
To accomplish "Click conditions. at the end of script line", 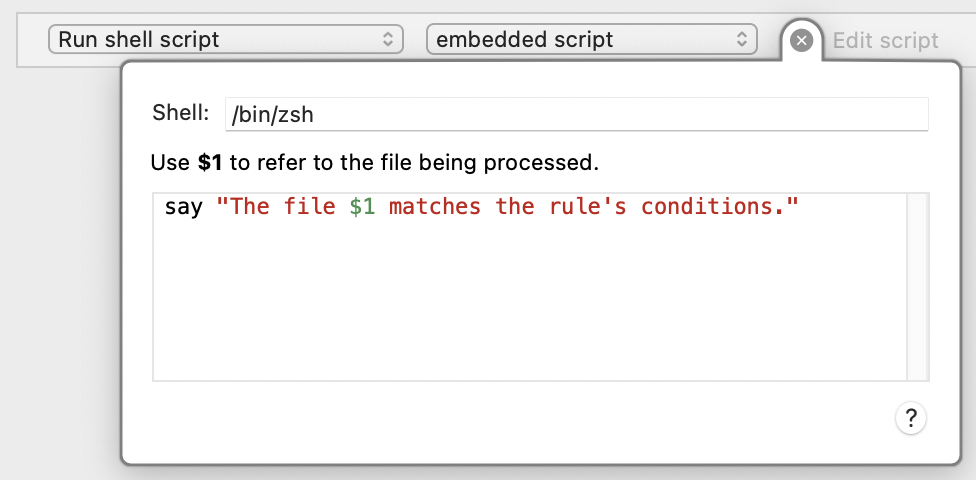I will pos(712,206).
